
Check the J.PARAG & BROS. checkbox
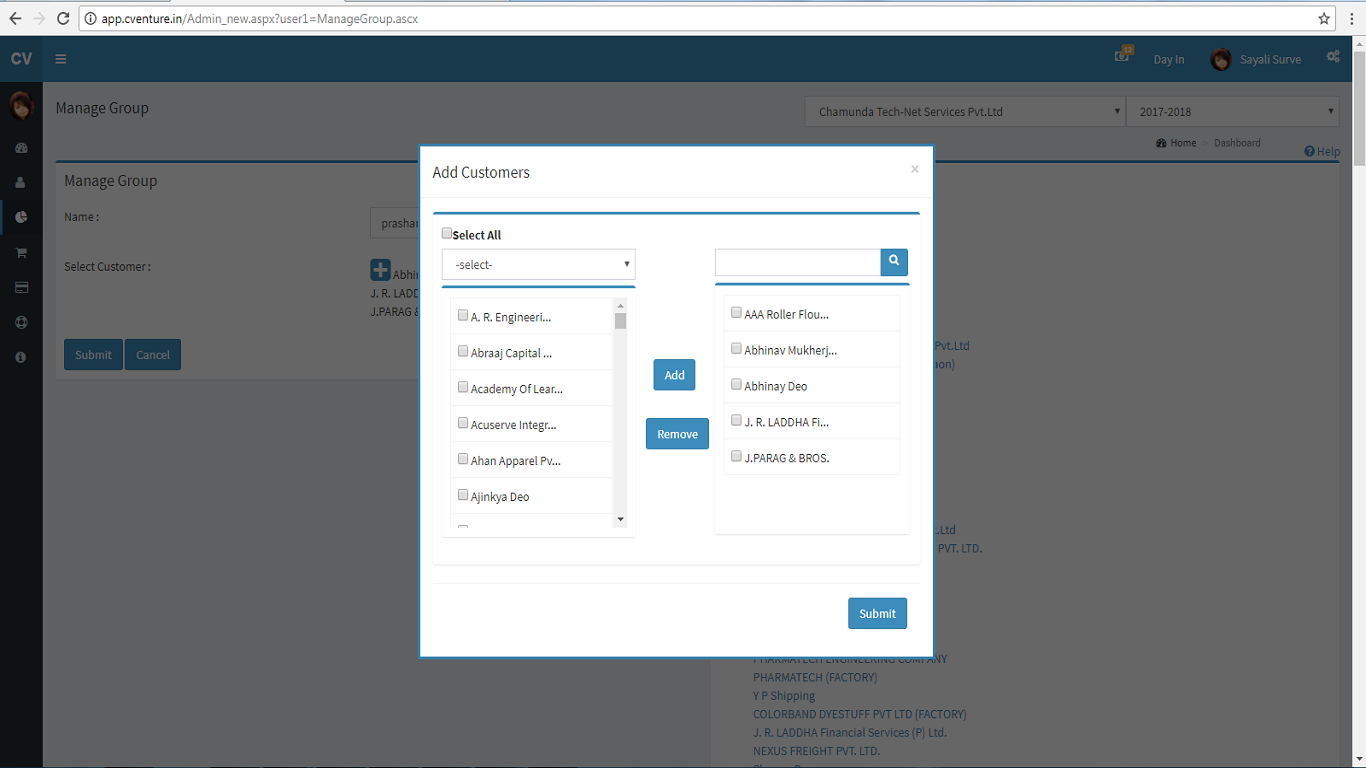pos(737,457)
